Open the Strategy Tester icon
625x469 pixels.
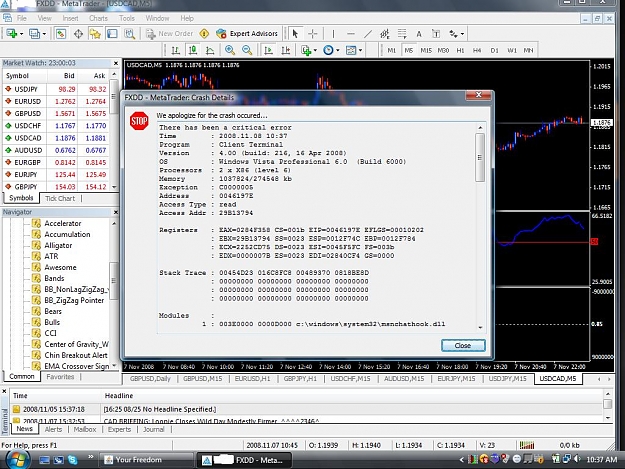(130, 34)
